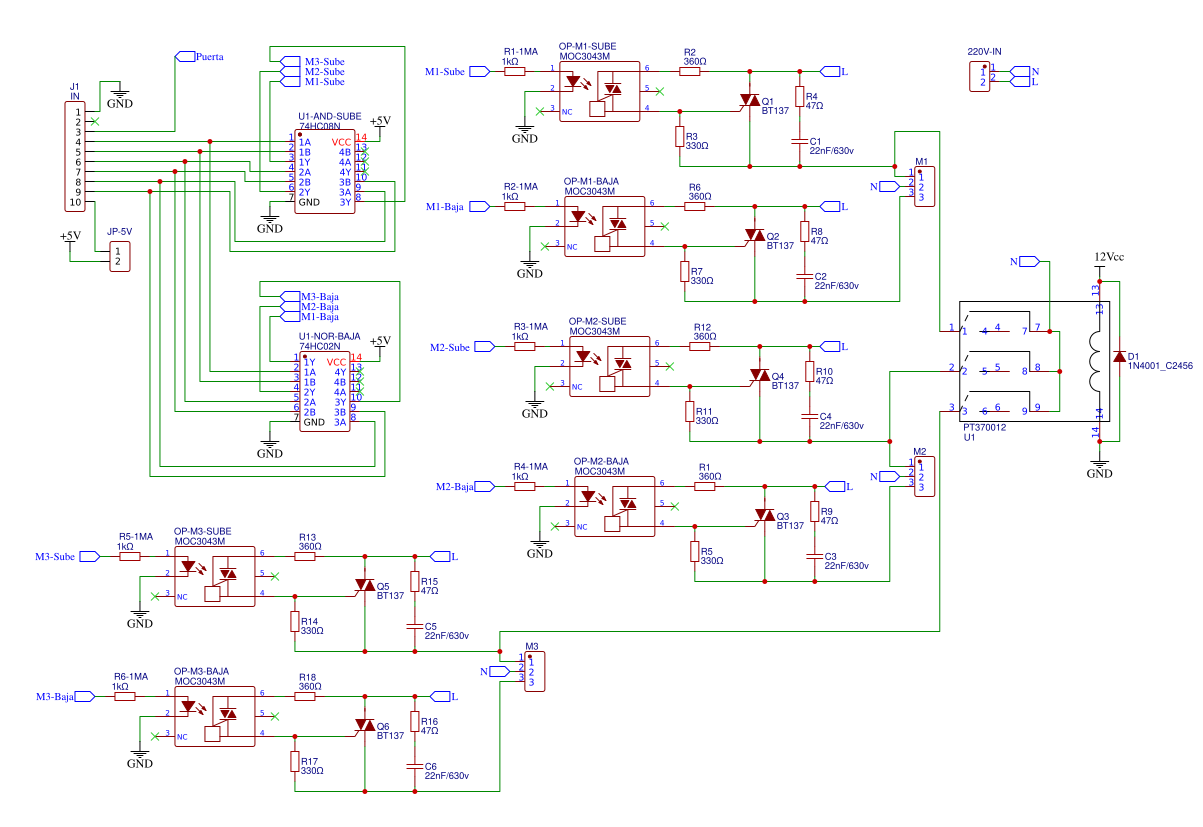1203x827 pixels.
Task: Click resistor R4-1MA symbol
Action: 524,486
